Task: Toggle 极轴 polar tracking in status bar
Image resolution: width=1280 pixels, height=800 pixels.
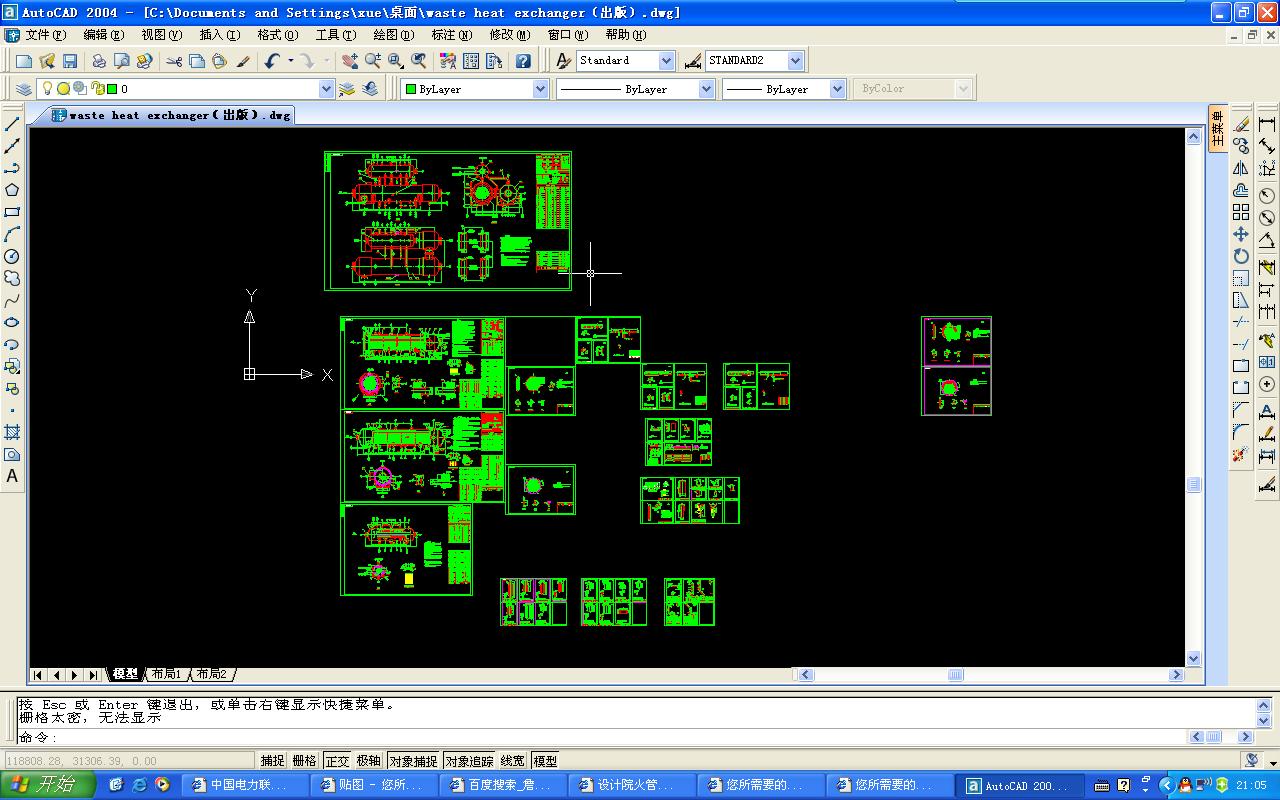Action: point(369,761)
